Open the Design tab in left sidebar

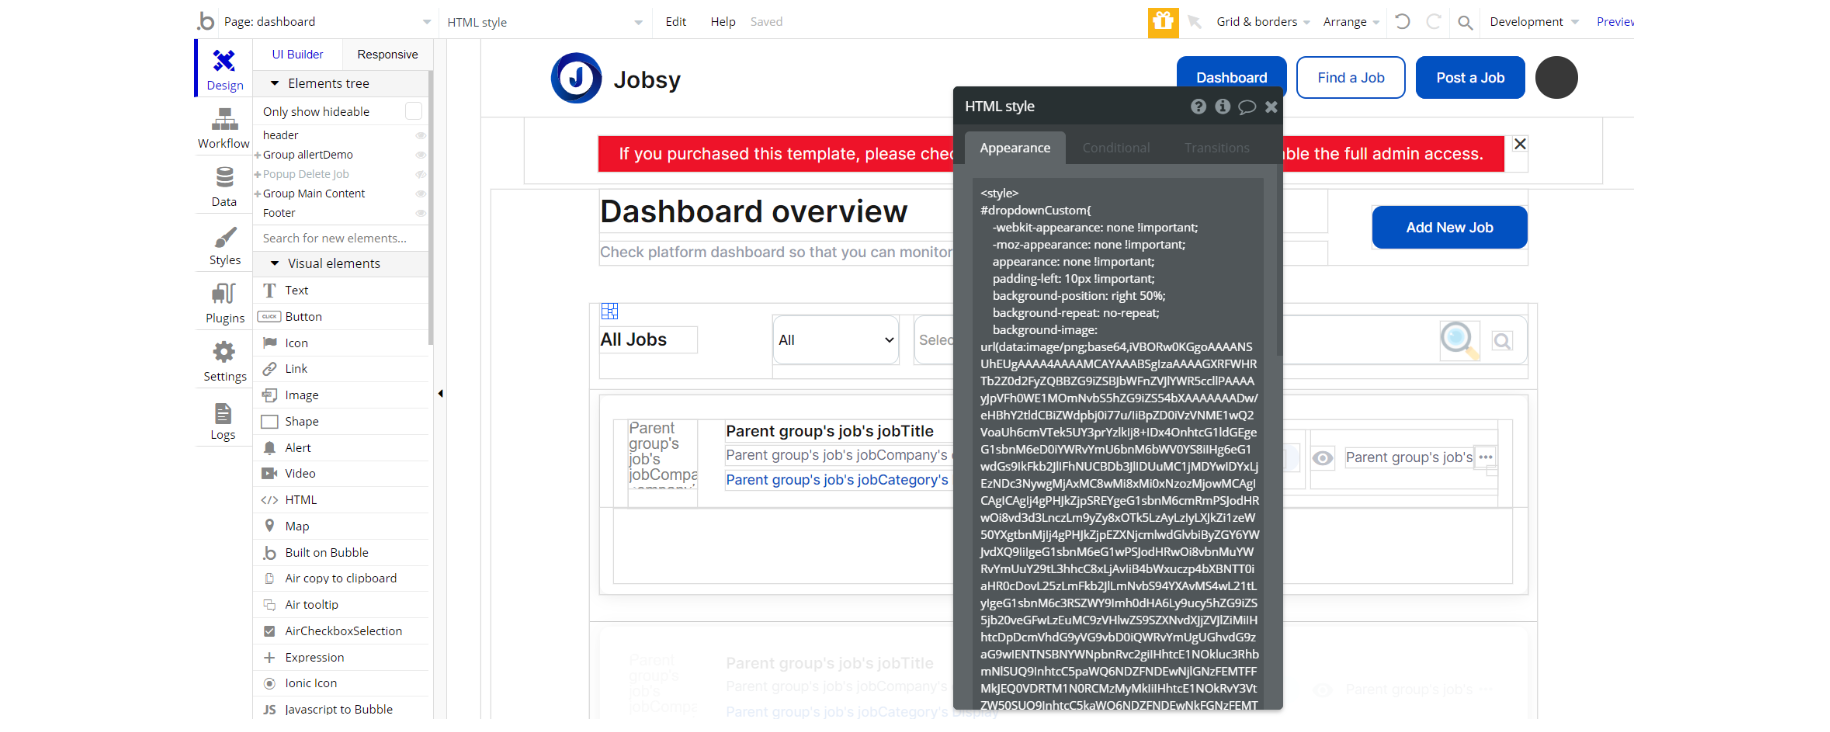pos(224,69)
